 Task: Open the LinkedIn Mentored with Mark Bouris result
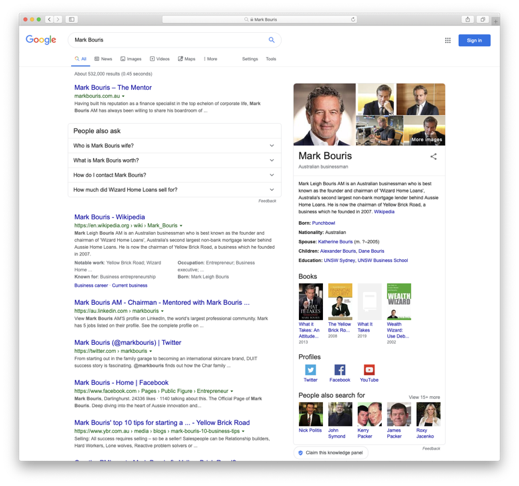pos(162,302)
